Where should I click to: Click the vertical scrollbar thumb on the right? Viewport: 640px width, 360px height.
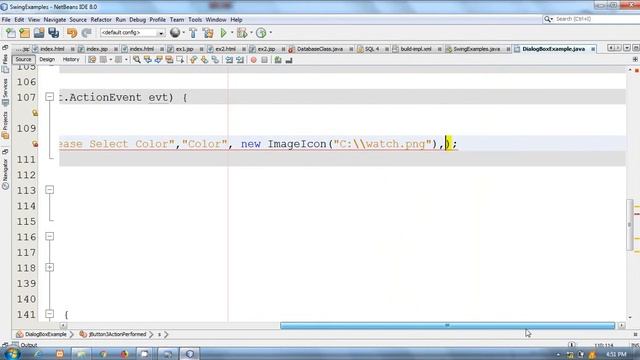pos(630,225)
